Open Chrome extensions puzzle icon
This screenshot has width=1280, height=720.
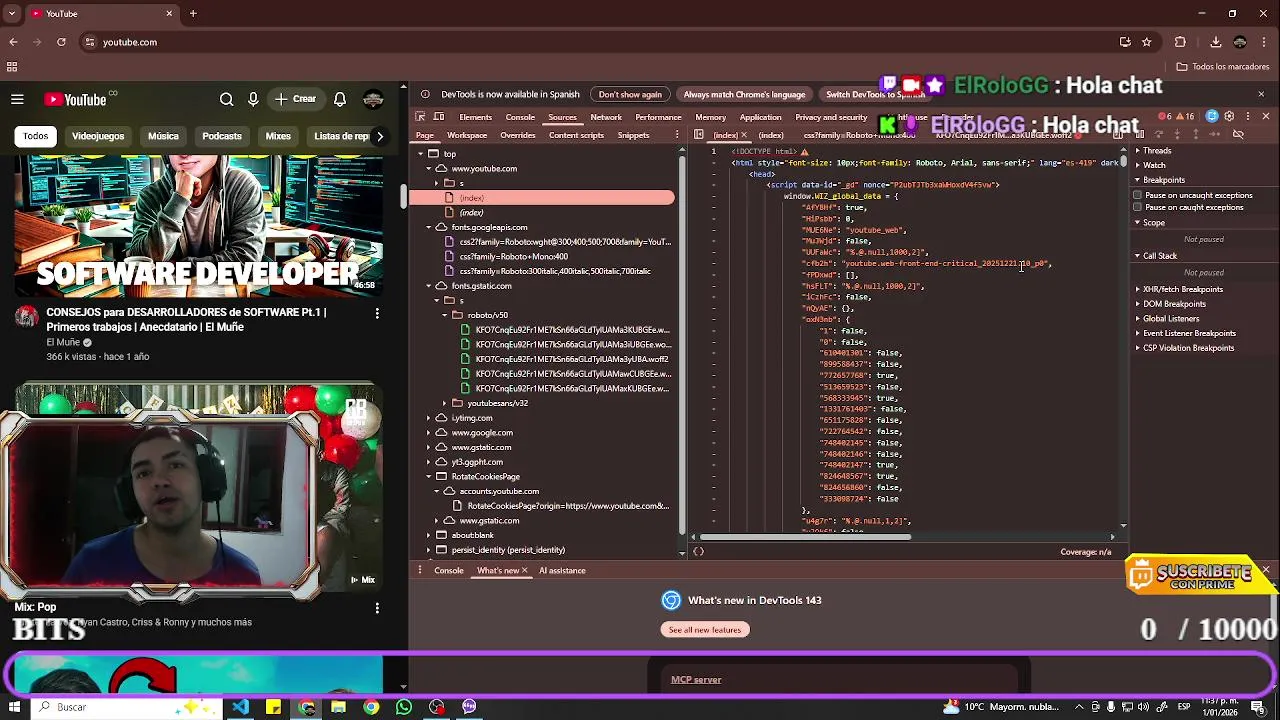[x=1180, y=42]
